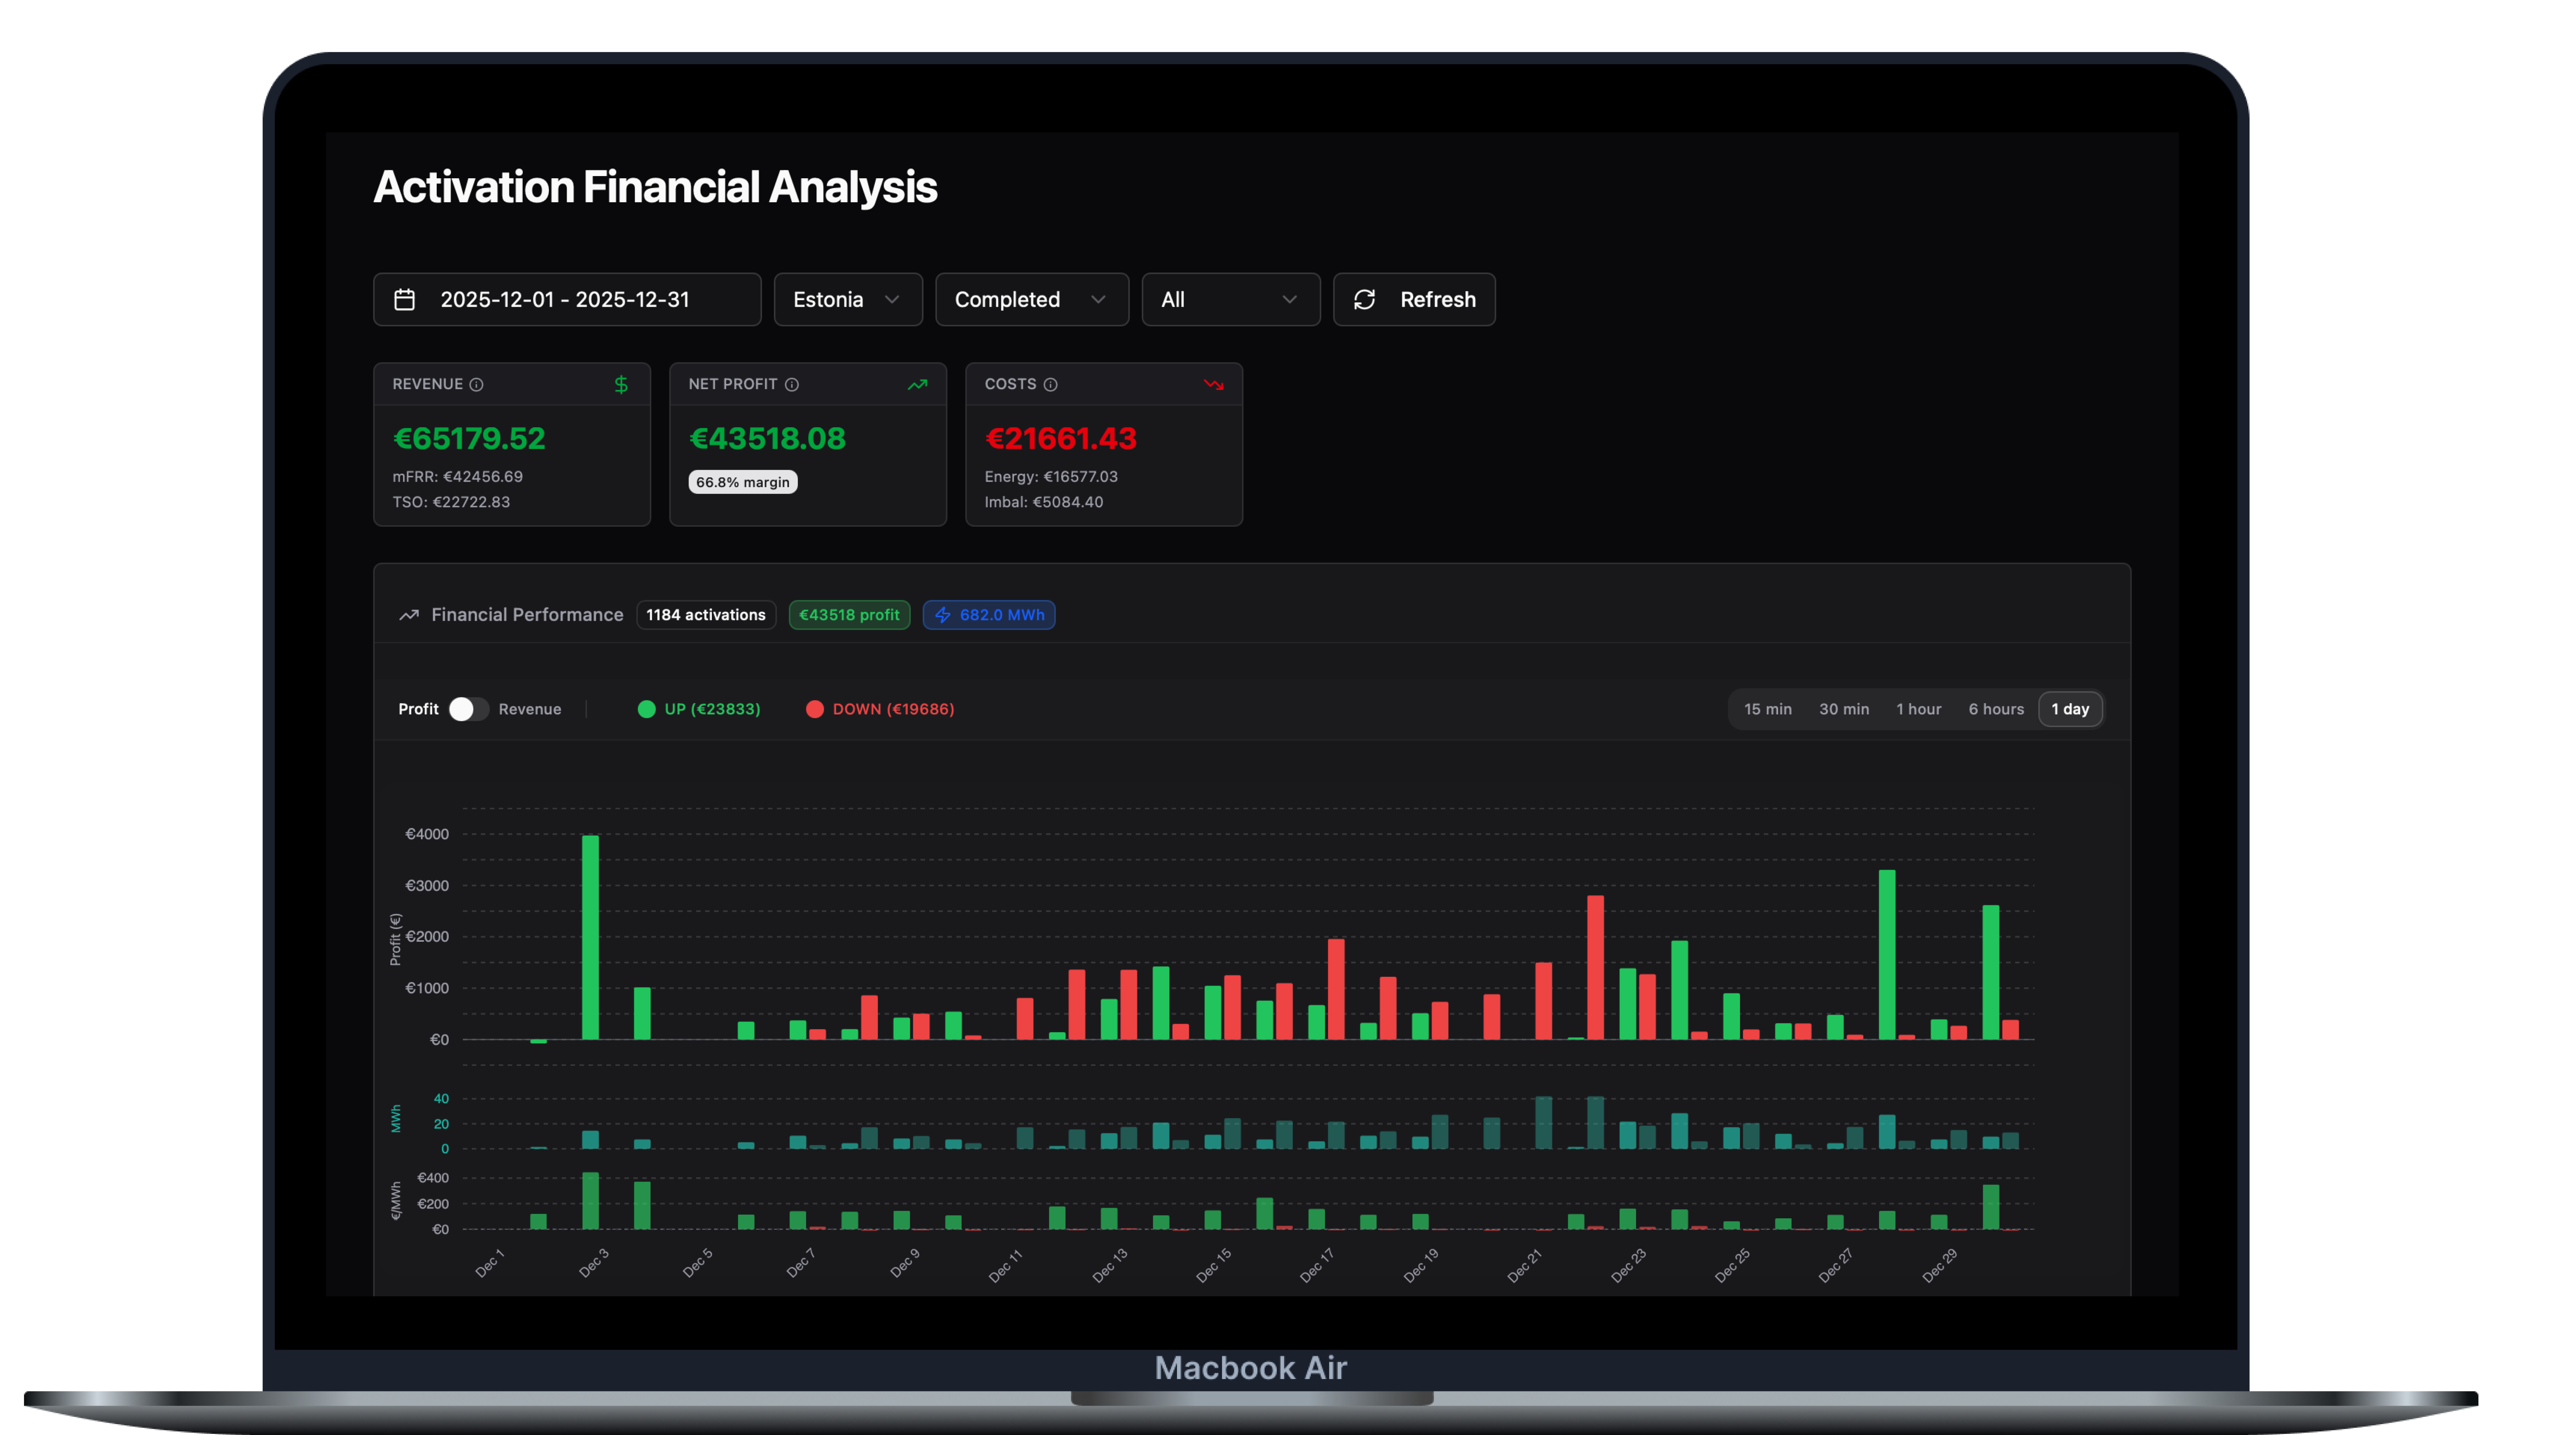Click the green dollar sign icon
Screen dimensions: 2576x1435
621,385
